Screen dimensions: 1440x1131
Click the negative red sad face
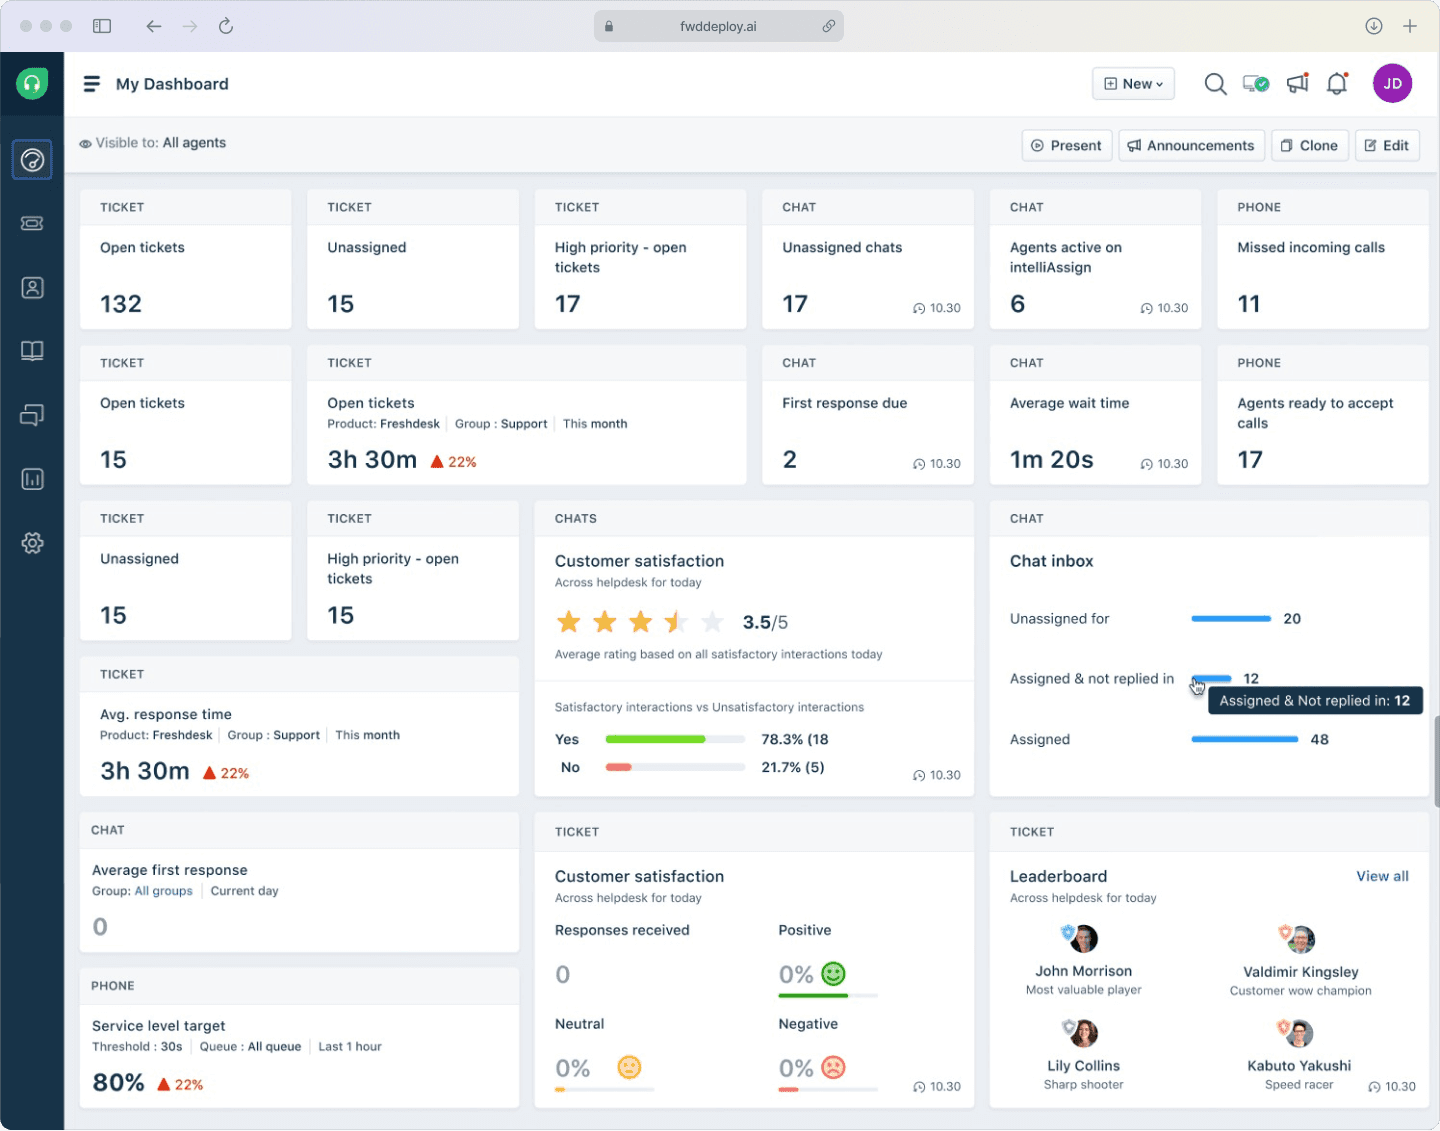[x=833, y=1068]
